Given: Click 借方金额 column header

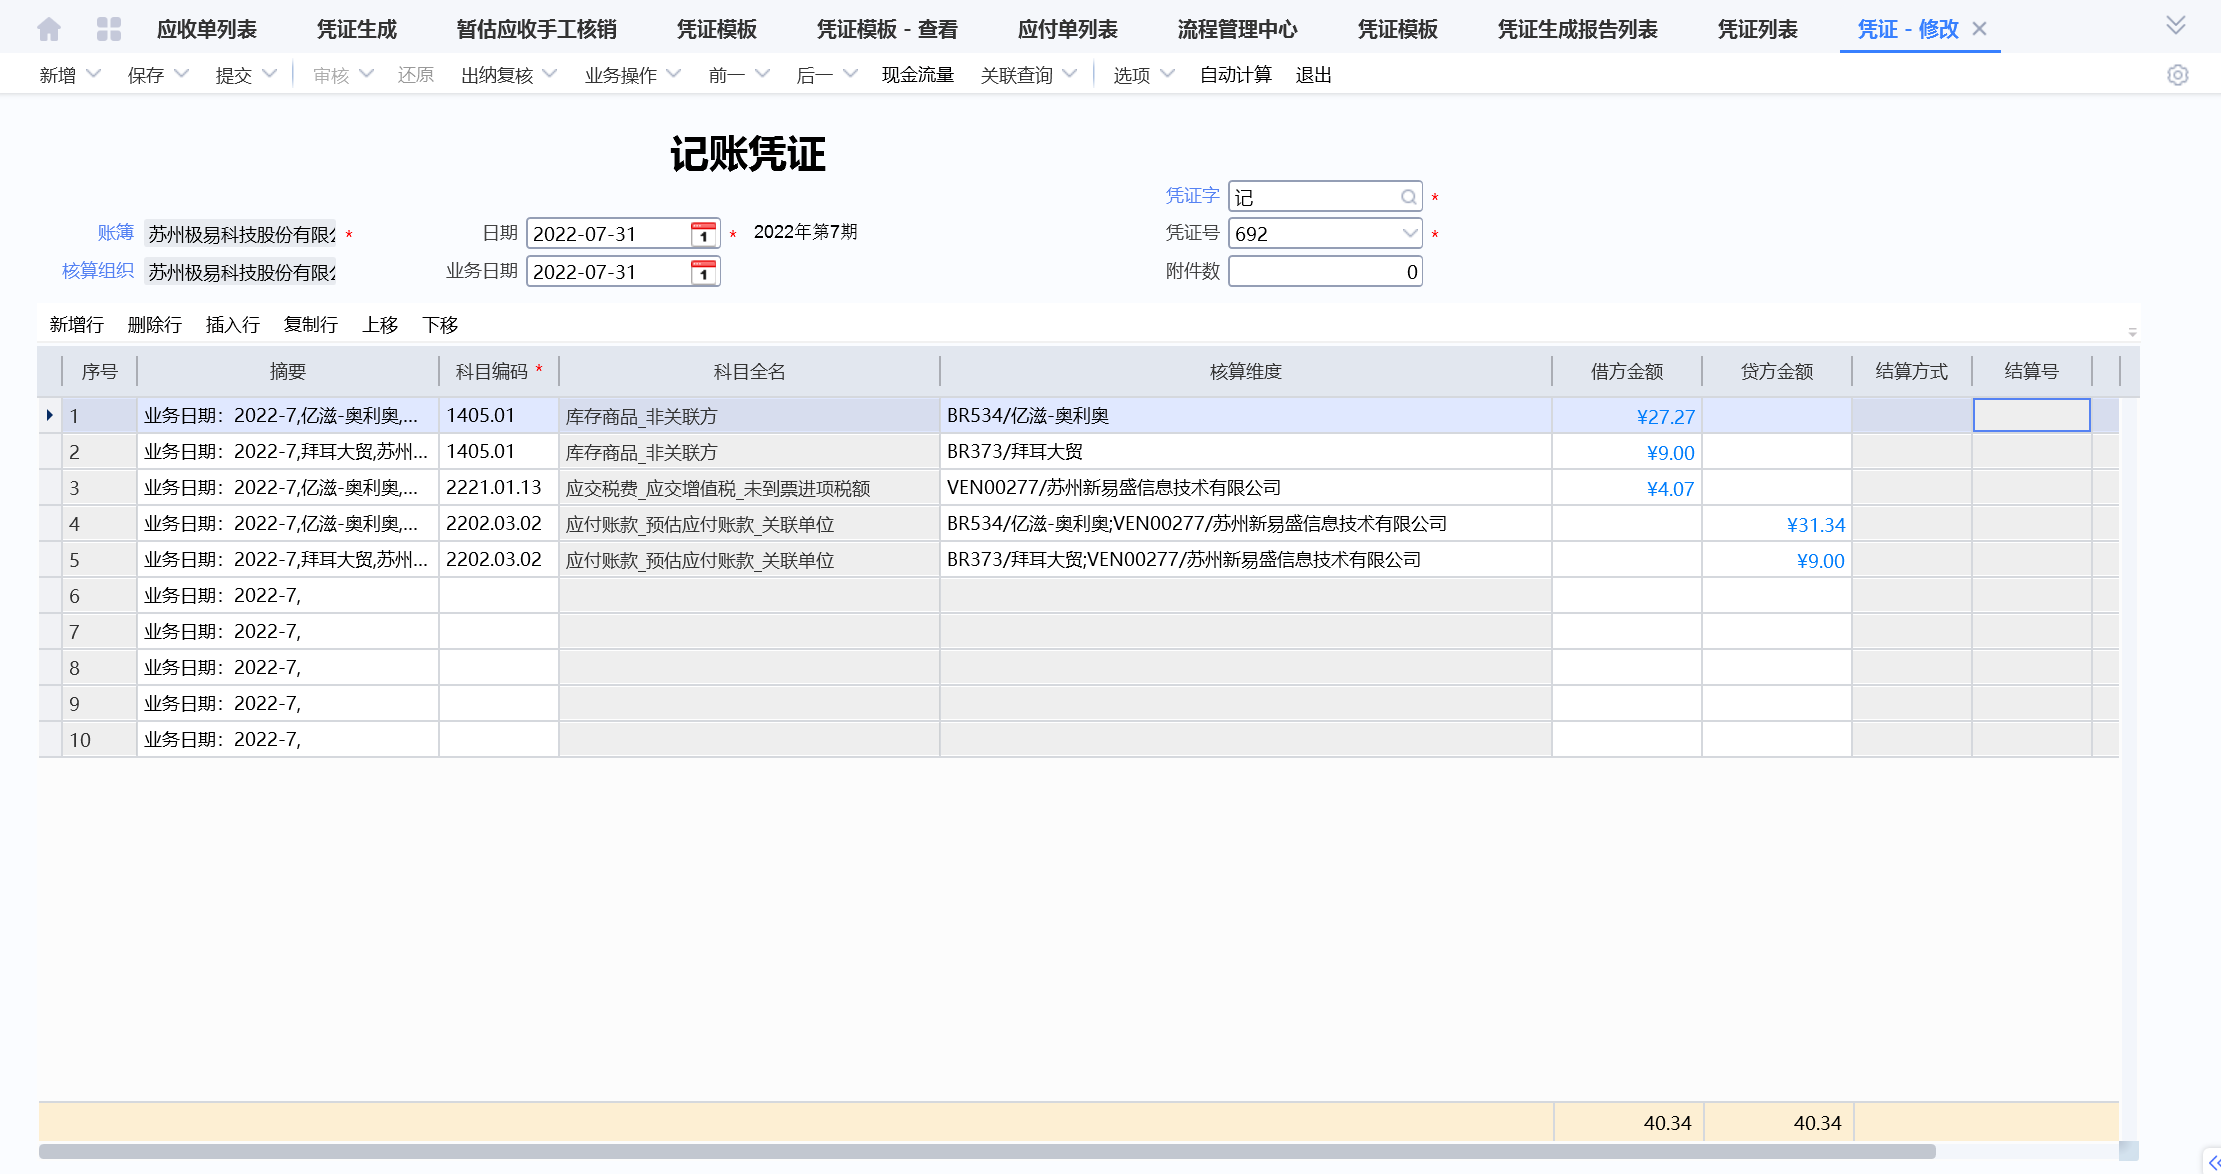Looking at the screenshot, I should coord(1627,372).
